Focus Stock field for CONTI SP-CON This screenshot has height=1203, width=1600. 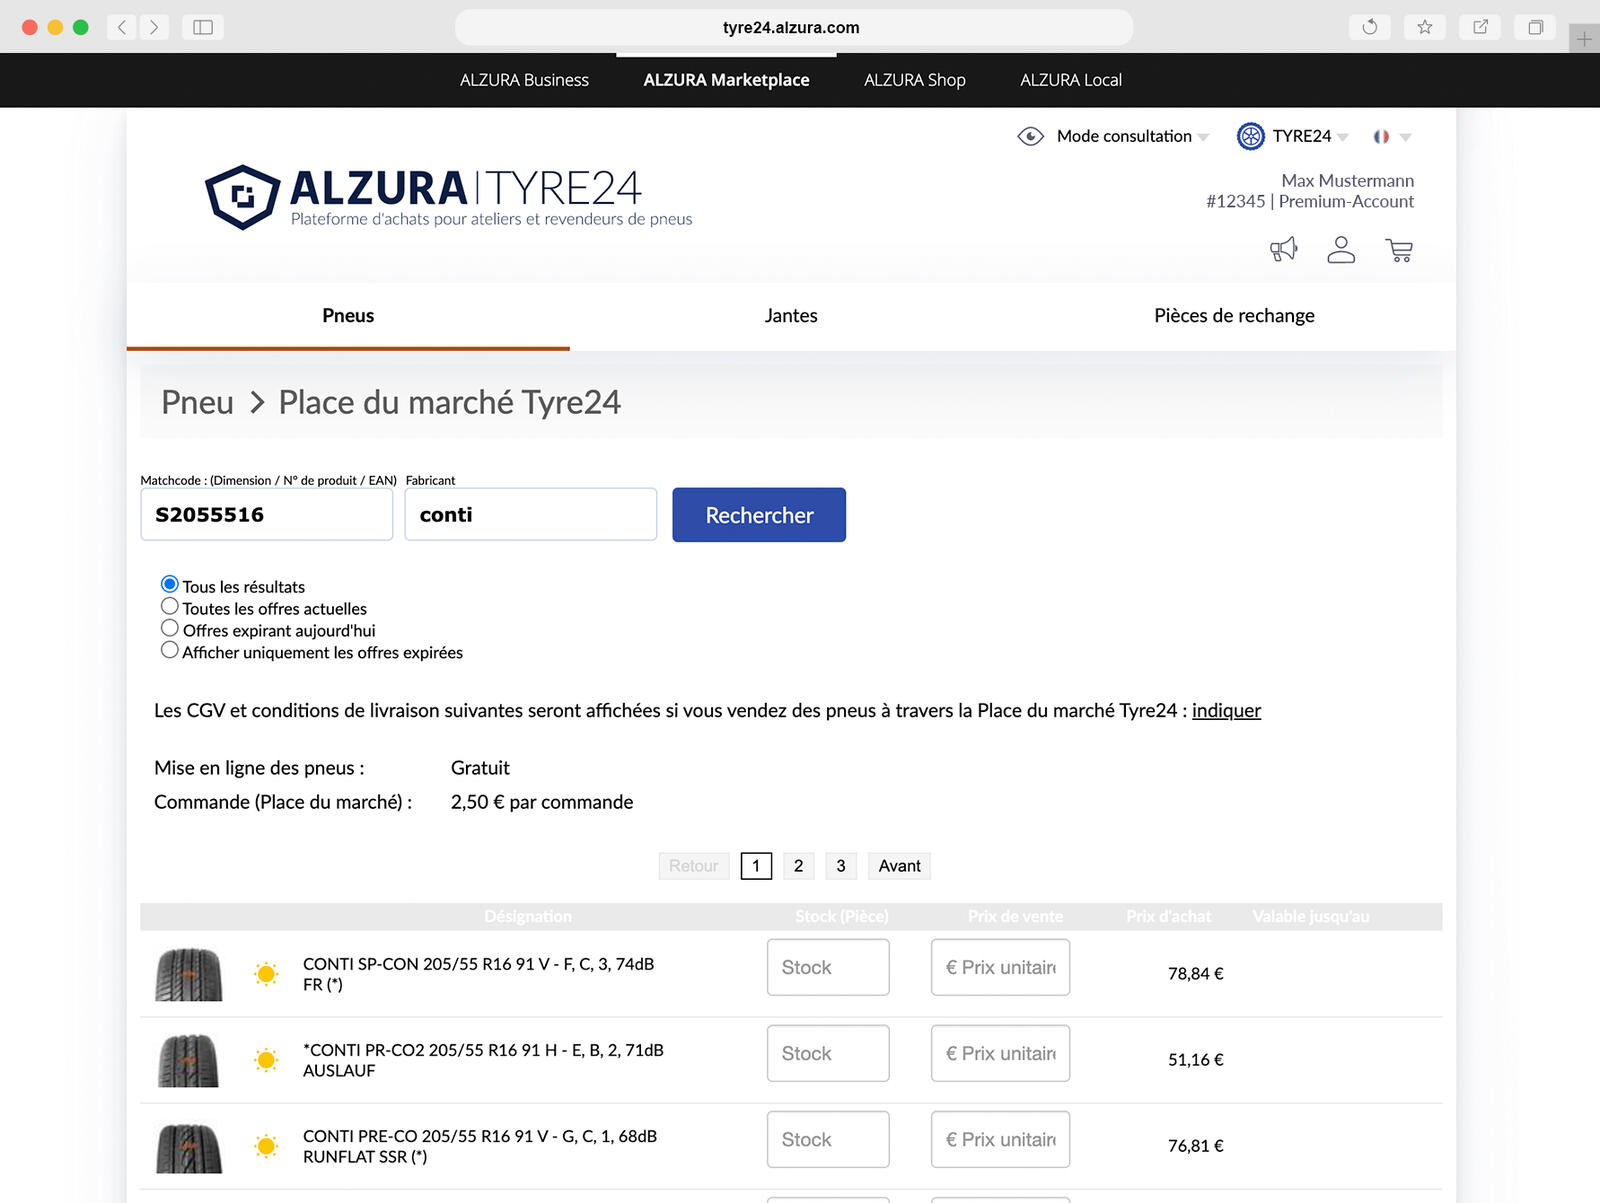[828, 967]
